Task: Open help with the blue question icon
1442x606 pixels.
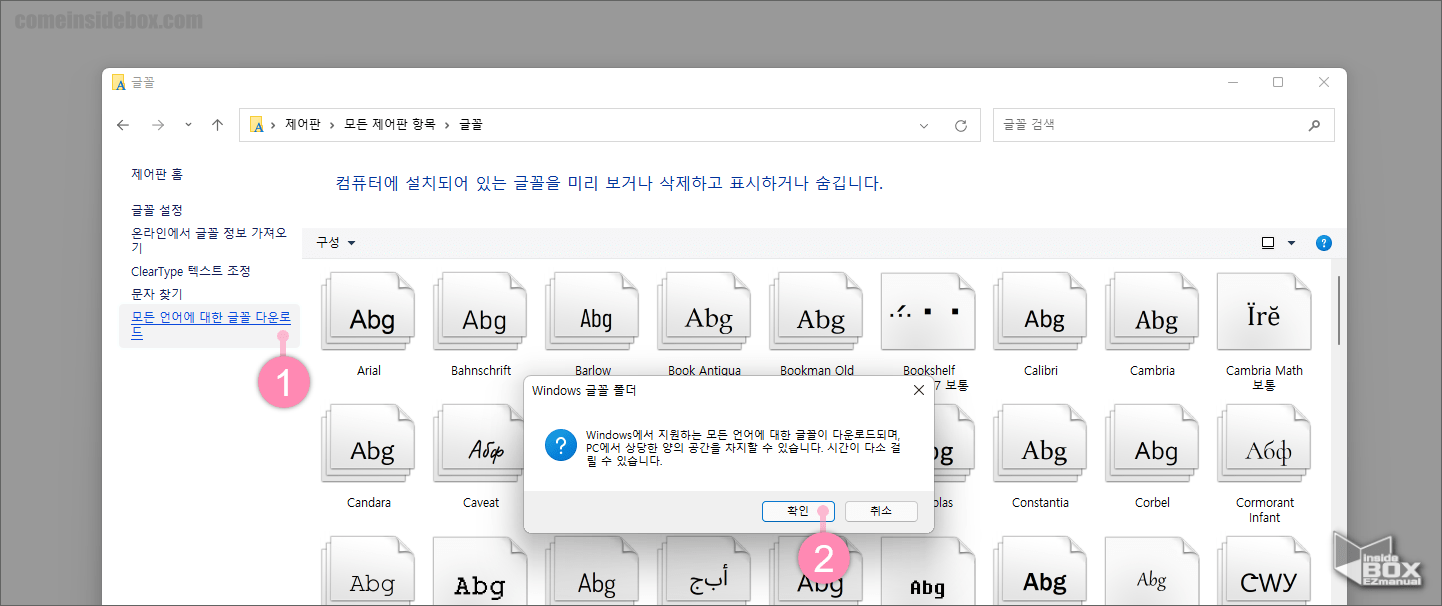Action: pyautogui.click(x=1324, y=243)
